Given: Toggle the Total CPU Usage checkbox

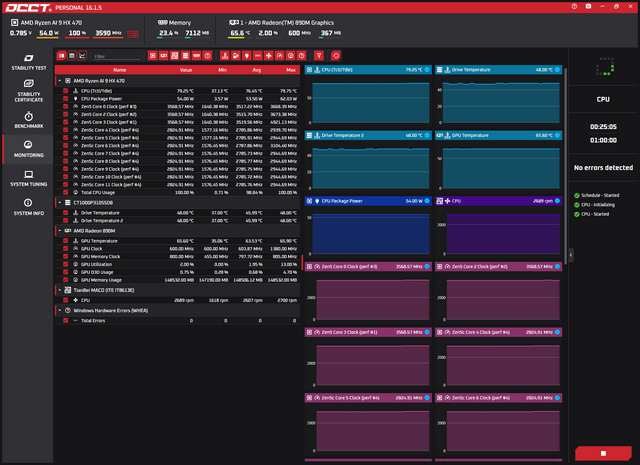Looking at the screenshot, I should (66, 192).
